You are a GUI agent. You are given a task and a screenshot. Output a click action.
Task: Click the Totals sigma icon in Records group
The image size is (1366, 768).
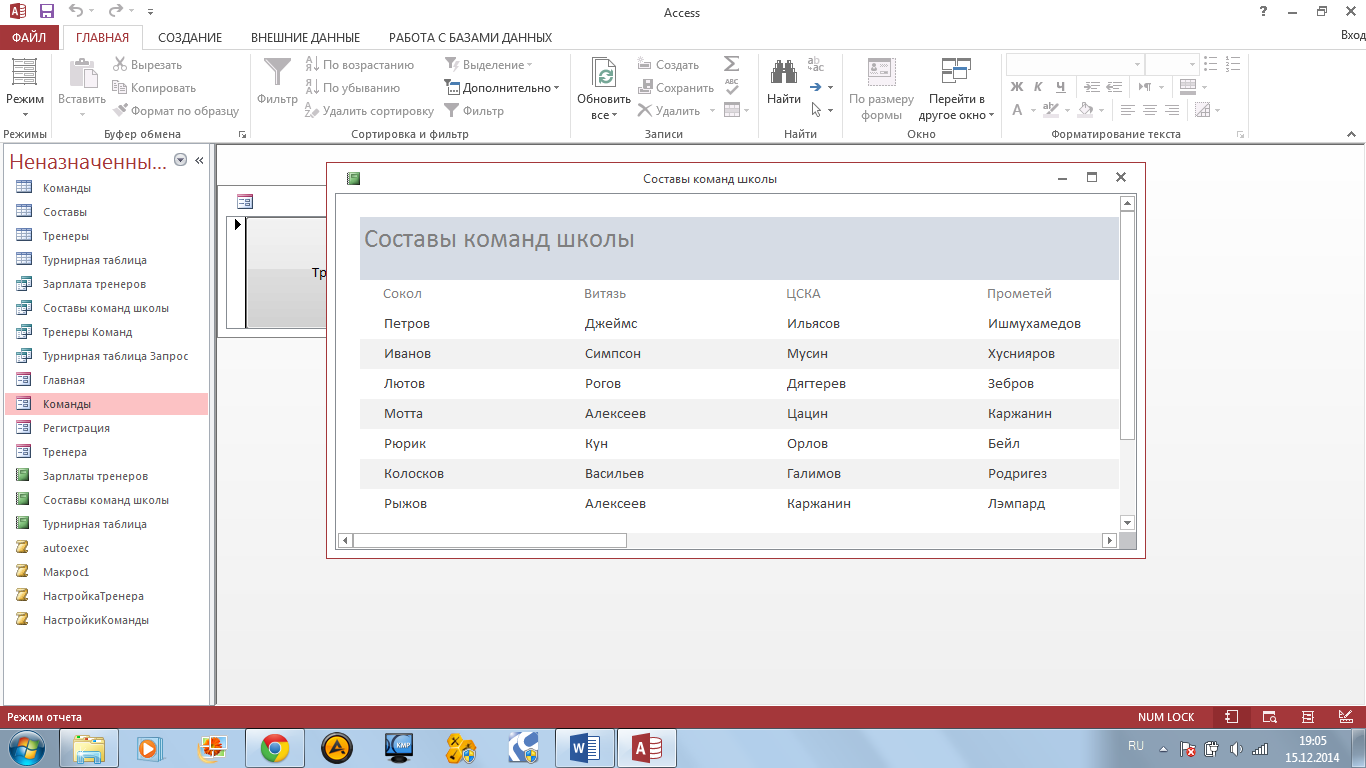(731, 64)
